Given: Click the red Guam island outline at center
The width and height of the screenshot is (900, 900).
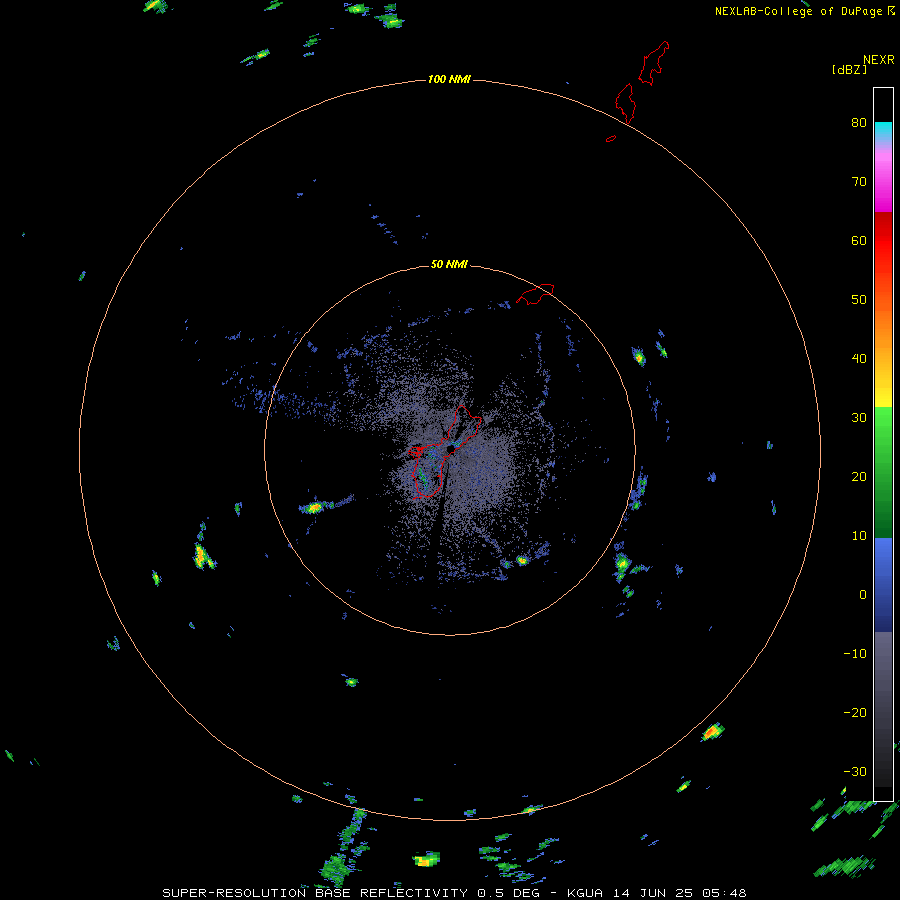Looking at the screenshot, I should [445, 452].
